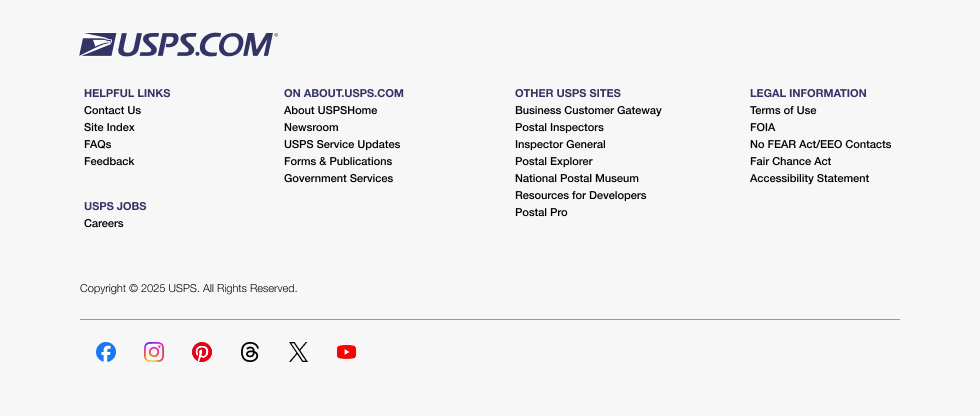Image resolution: width=980 pixels, height=416 pixels.
Task: Open the Accessibility Statement link
Action: 809,179
